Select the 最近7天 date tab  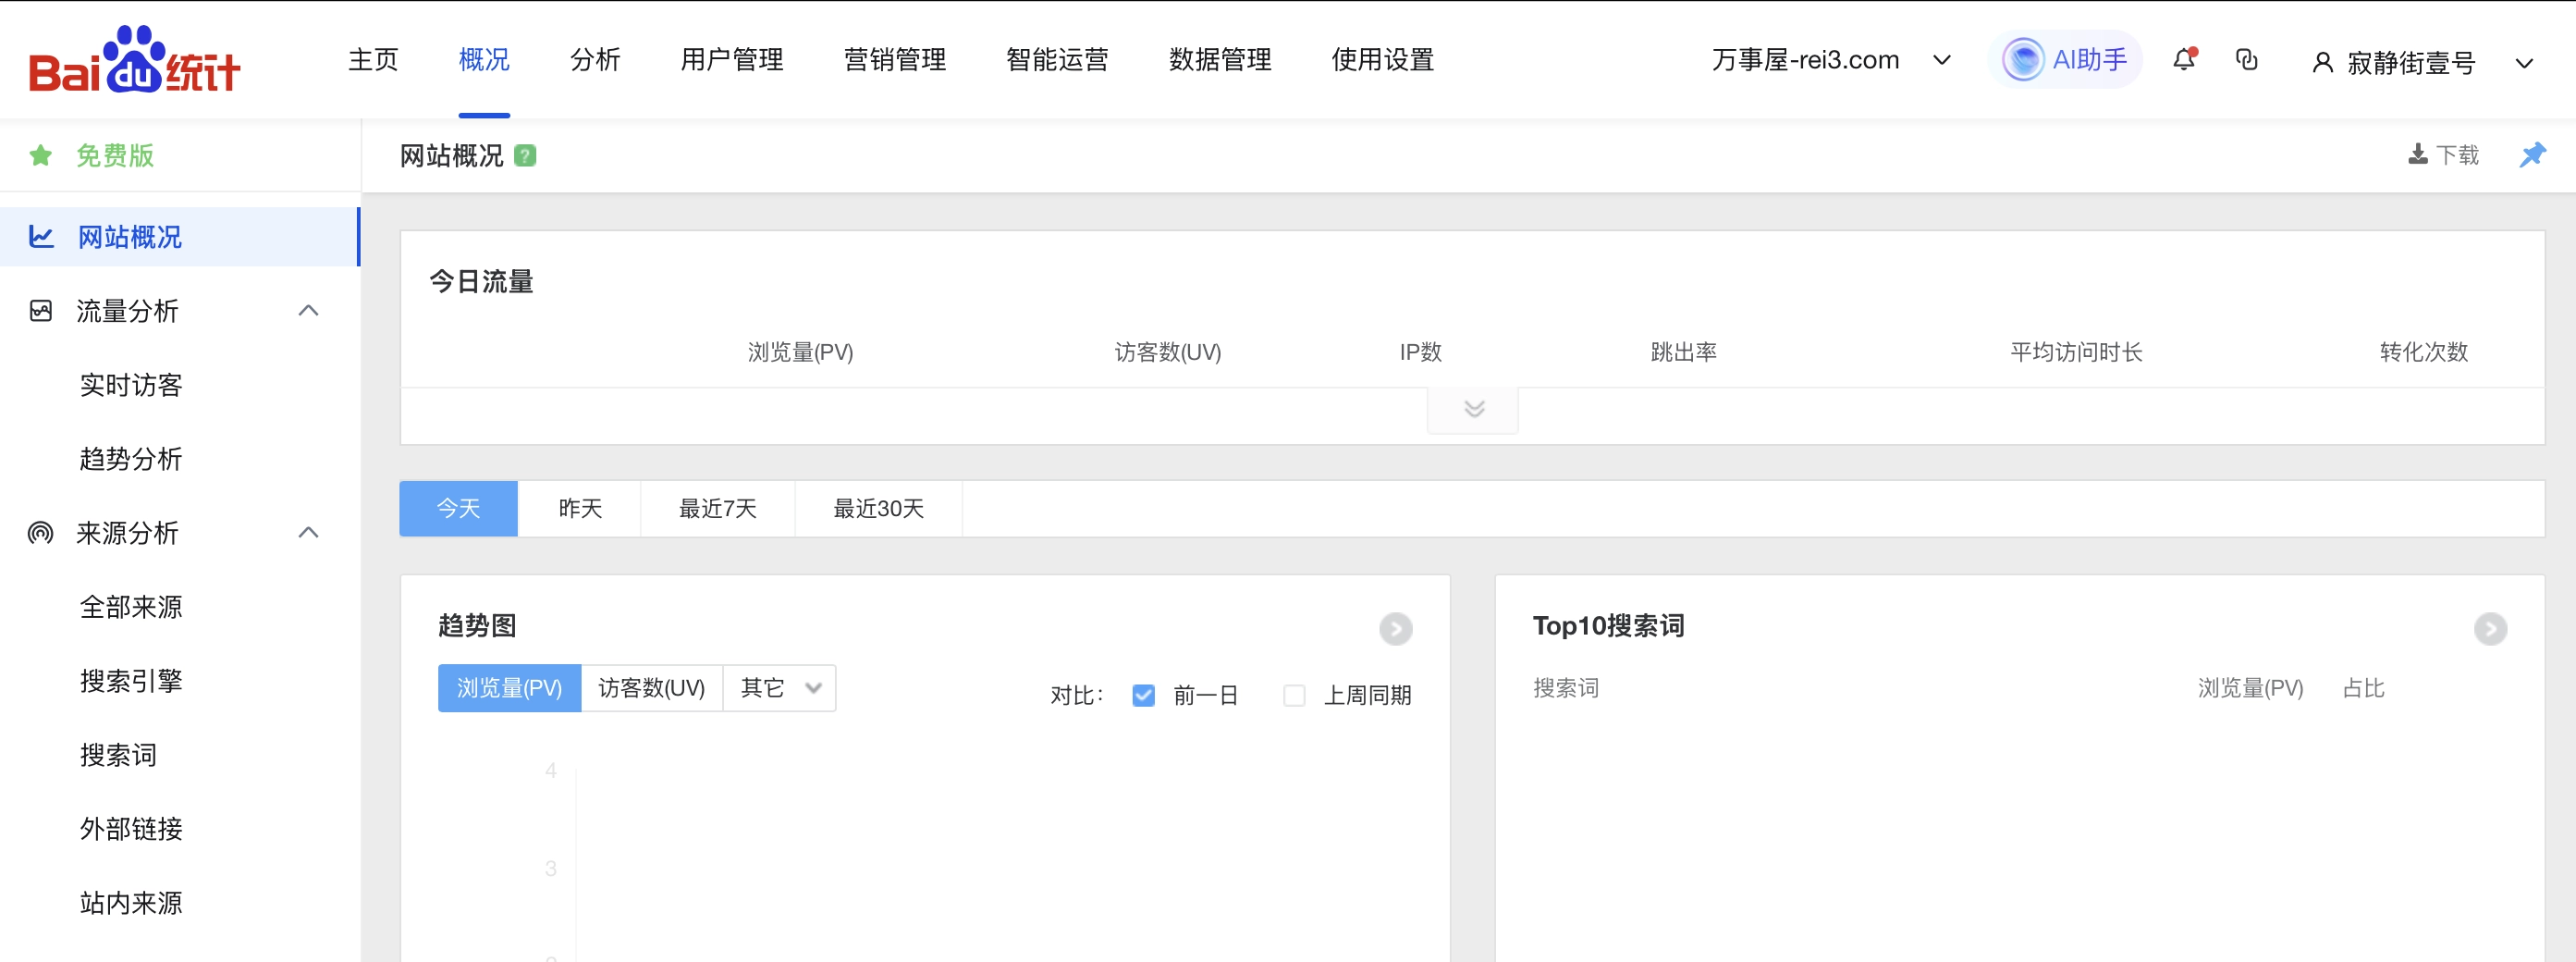tap(717, 509)
